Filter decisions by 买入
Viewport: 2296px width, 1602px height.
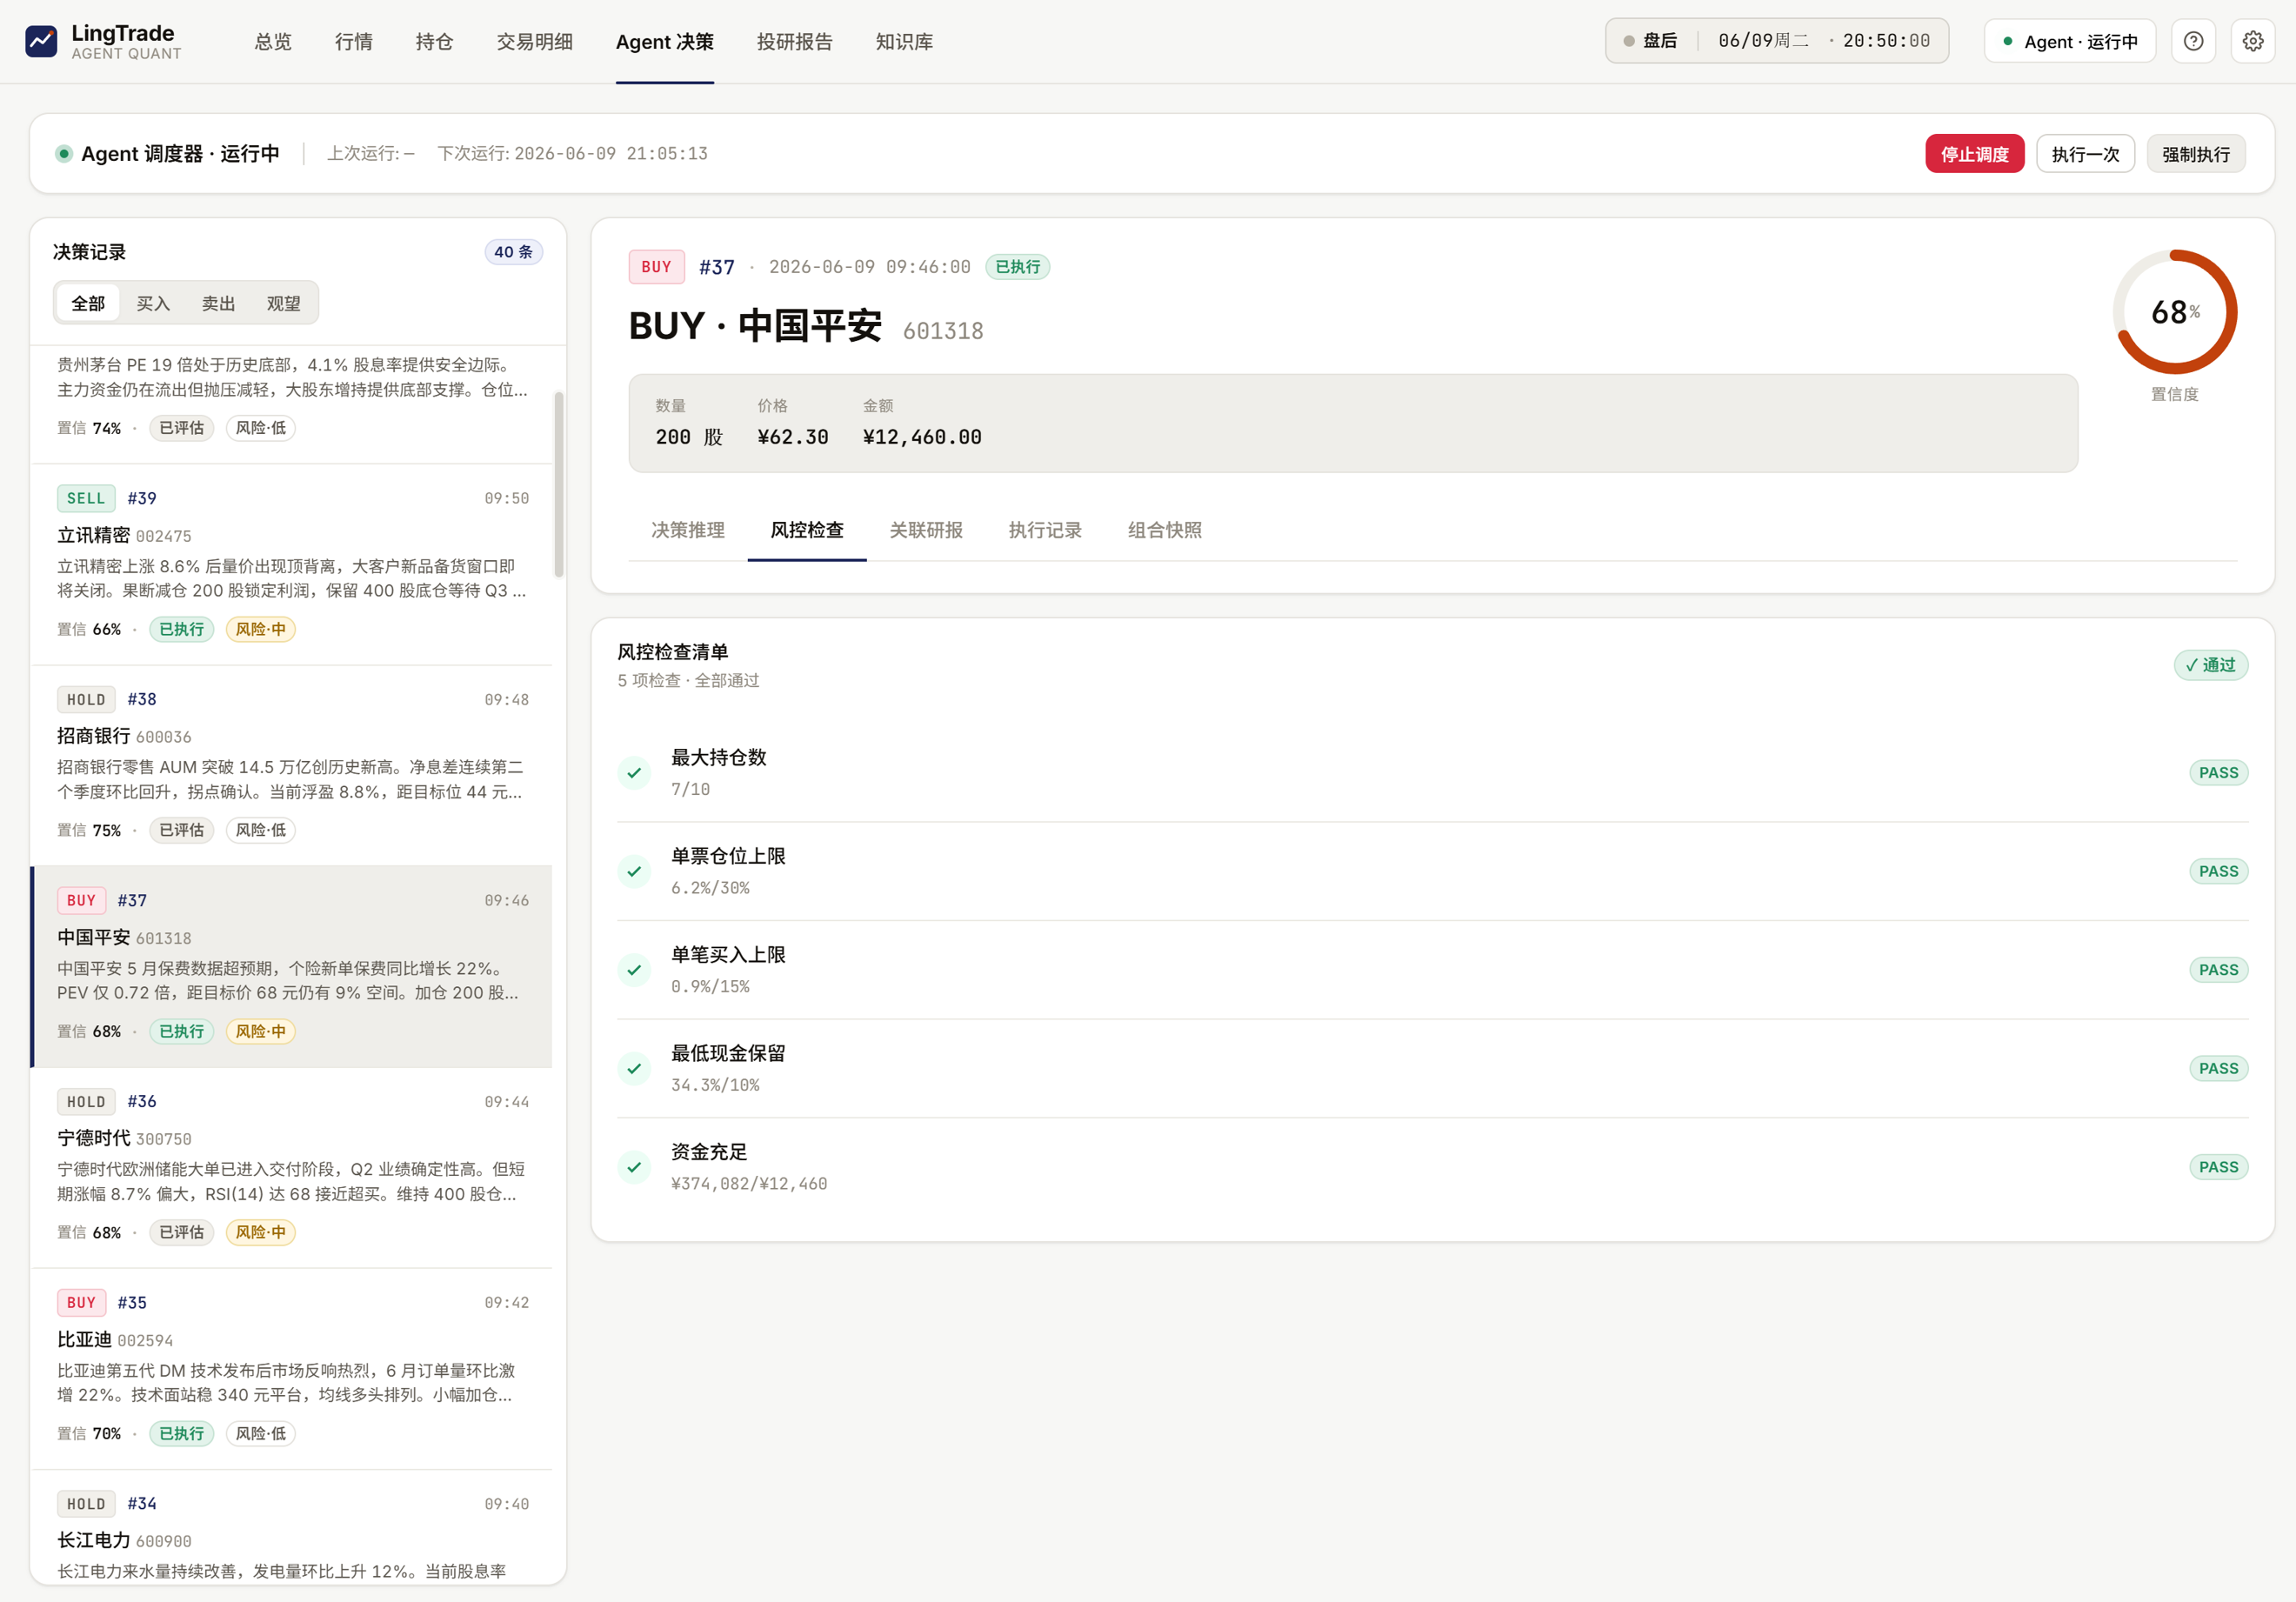pyautogui.click(x=153, y=303)
